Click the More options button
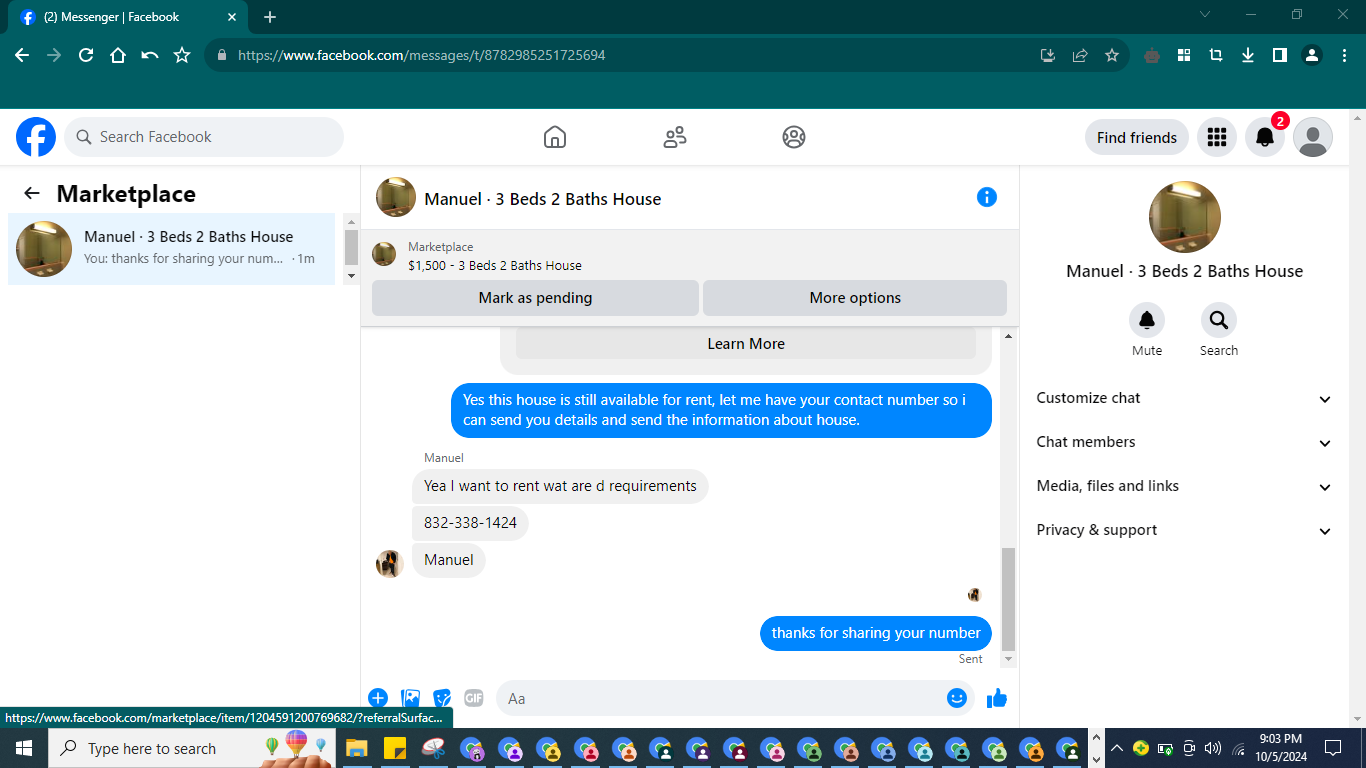This screenshot has width=1366, height=768. [x=855, y=298]
